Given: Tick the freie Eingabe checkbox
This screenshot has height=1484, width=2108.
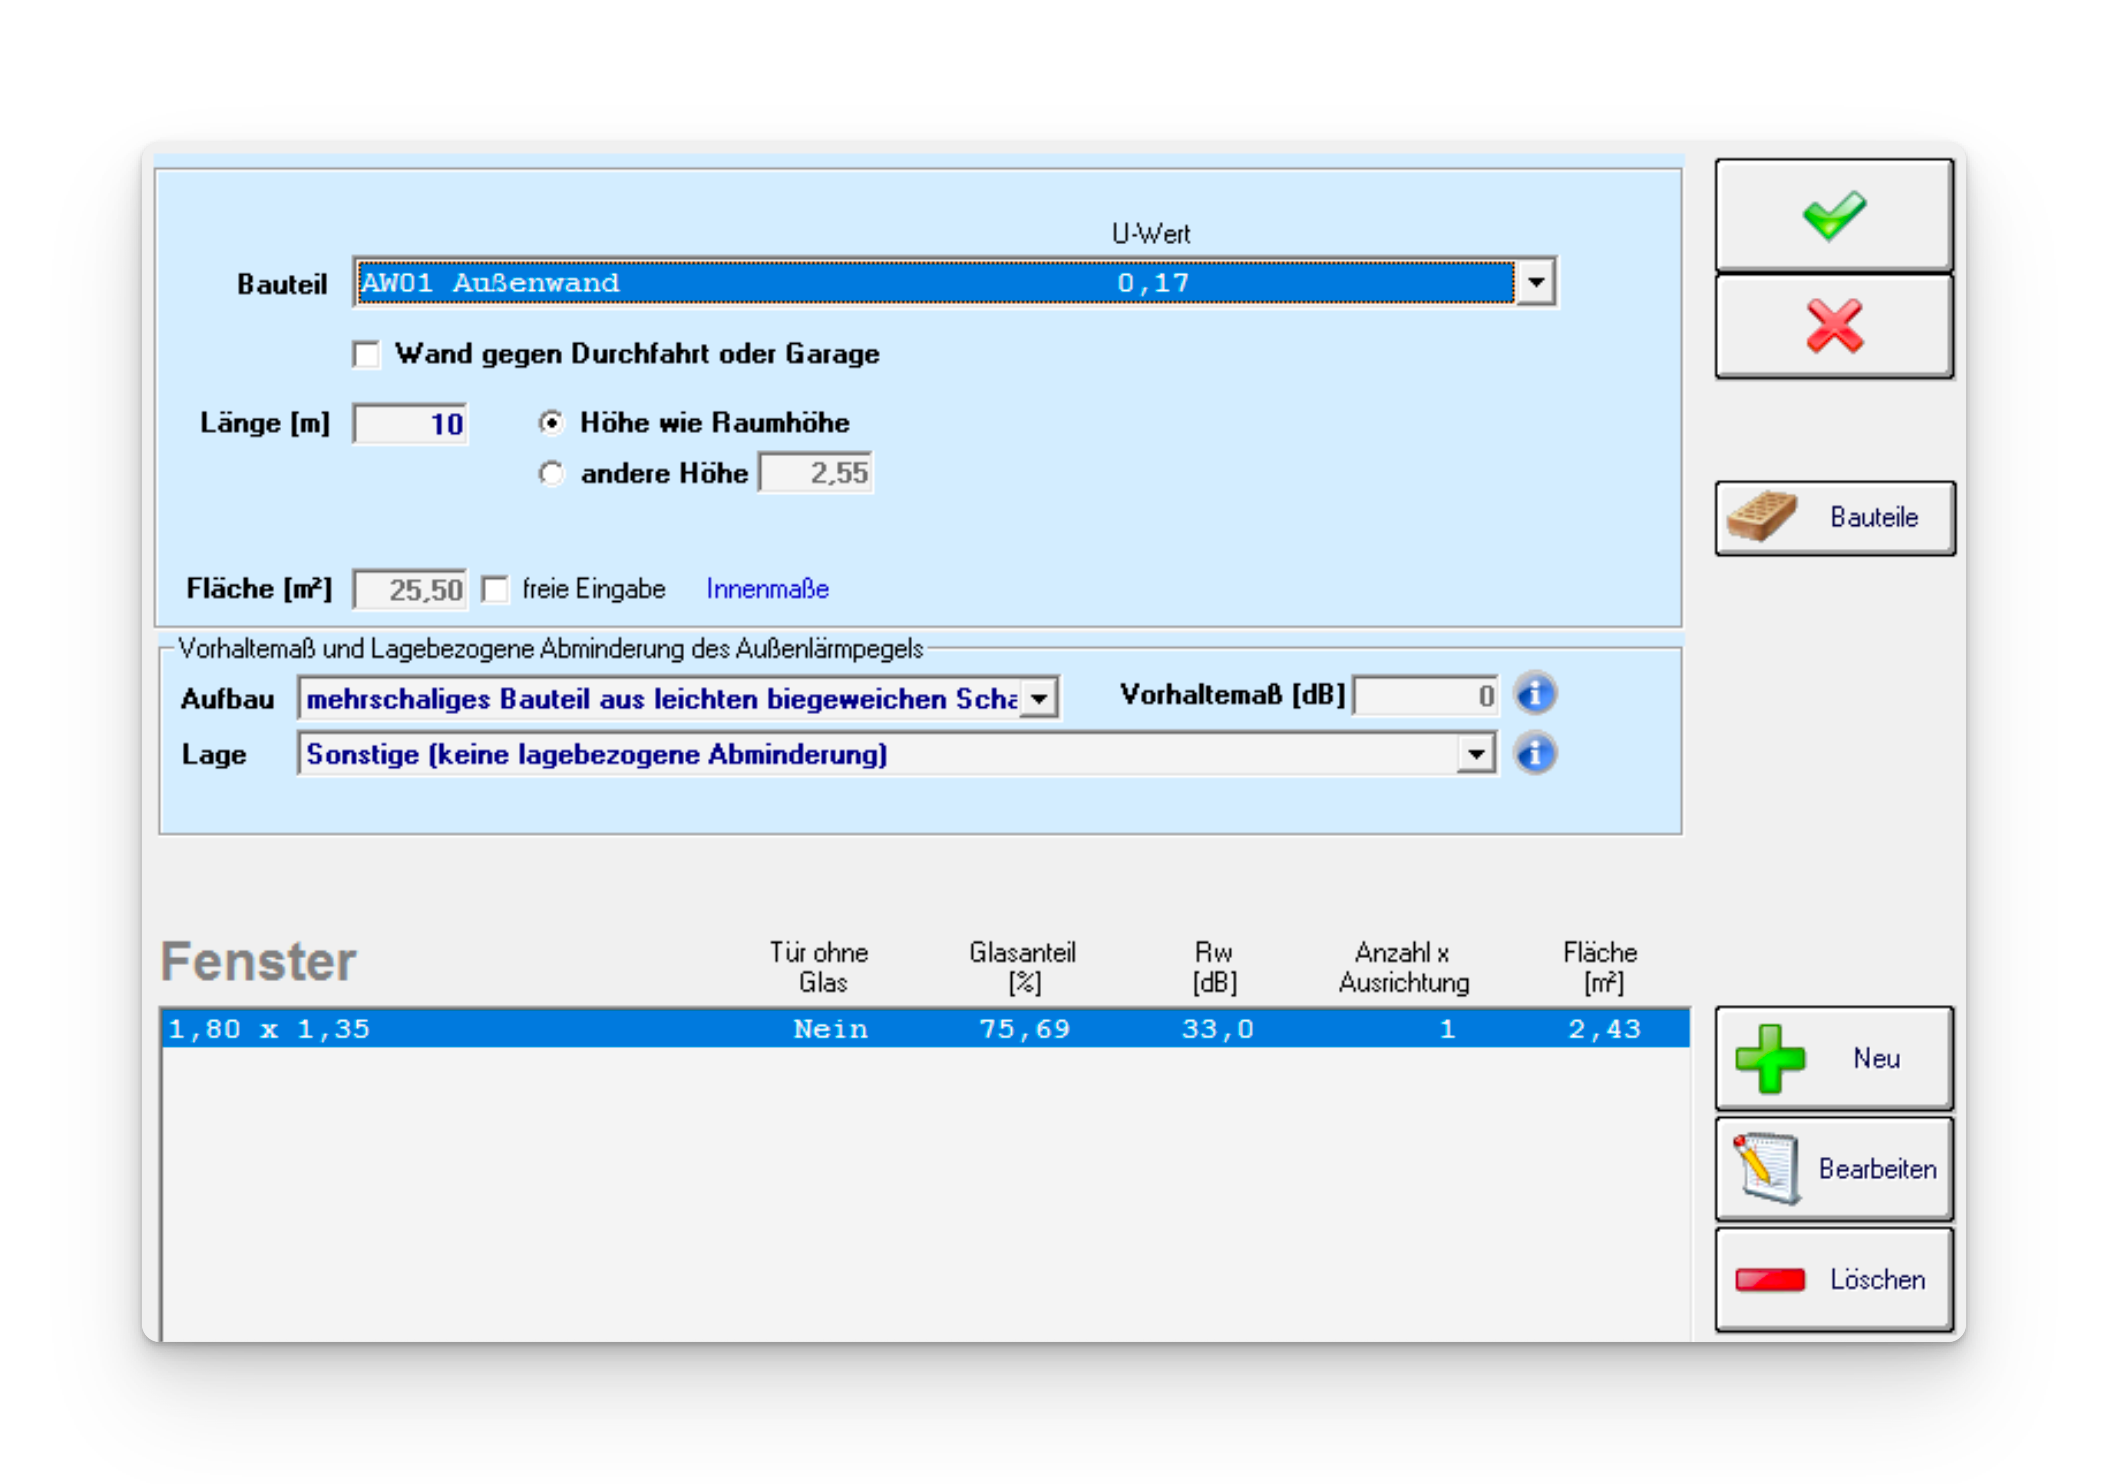Looking at the screenshot, I should click(495, 589).
